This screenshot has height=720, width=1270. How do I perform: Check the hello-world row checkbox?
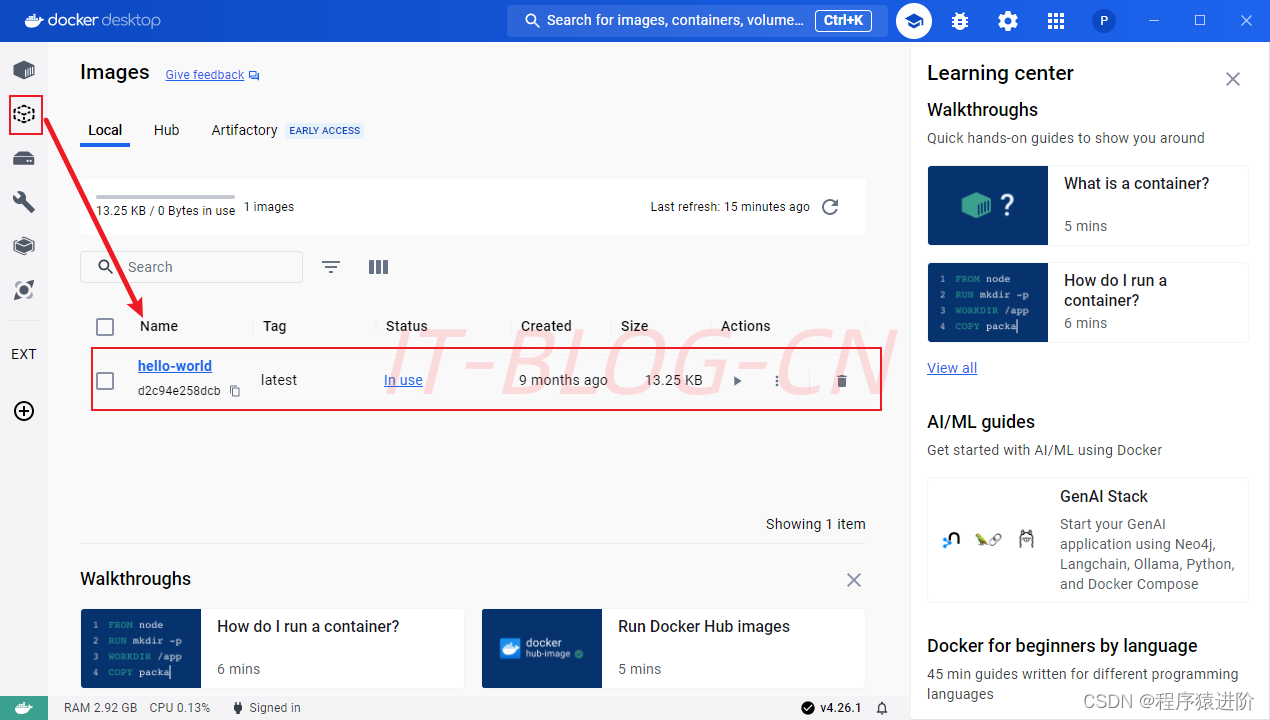pos(105,380)
